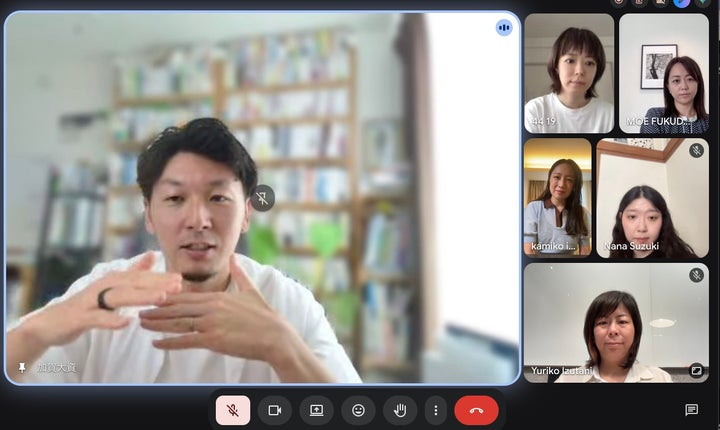The width and height of the screenshot is (720, 430).
Task: Click the name label Nana Suzuki
Action: 631,246
